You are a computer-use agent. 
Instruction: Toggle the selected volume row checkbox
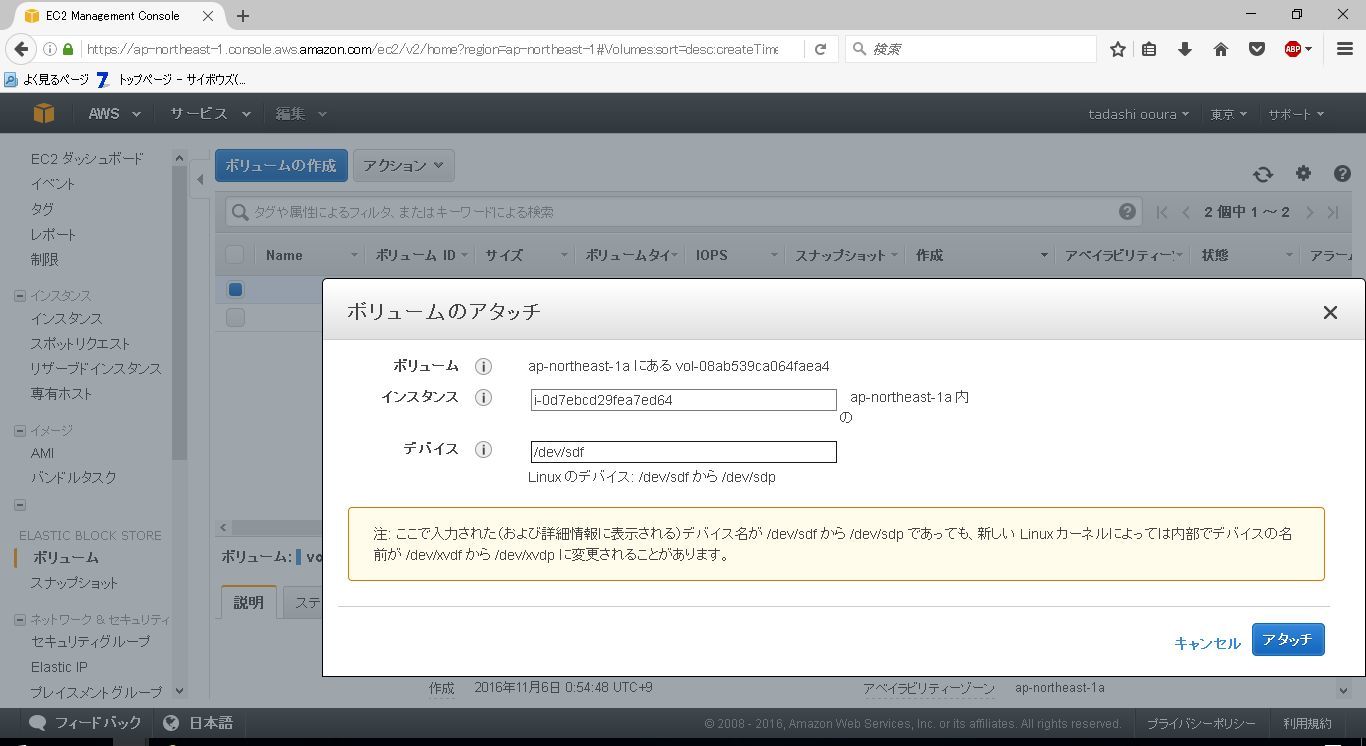(x=235, y=290)
